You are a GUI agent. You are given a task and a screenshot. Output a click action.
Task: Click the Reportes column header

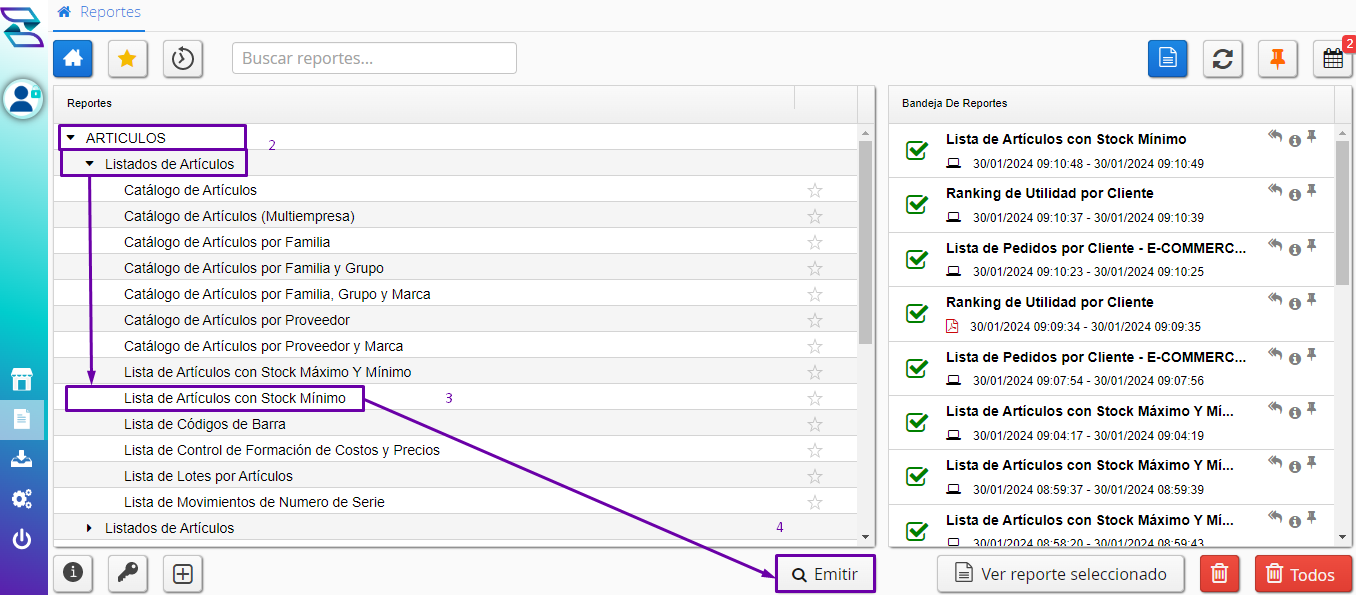coord(424,103)
